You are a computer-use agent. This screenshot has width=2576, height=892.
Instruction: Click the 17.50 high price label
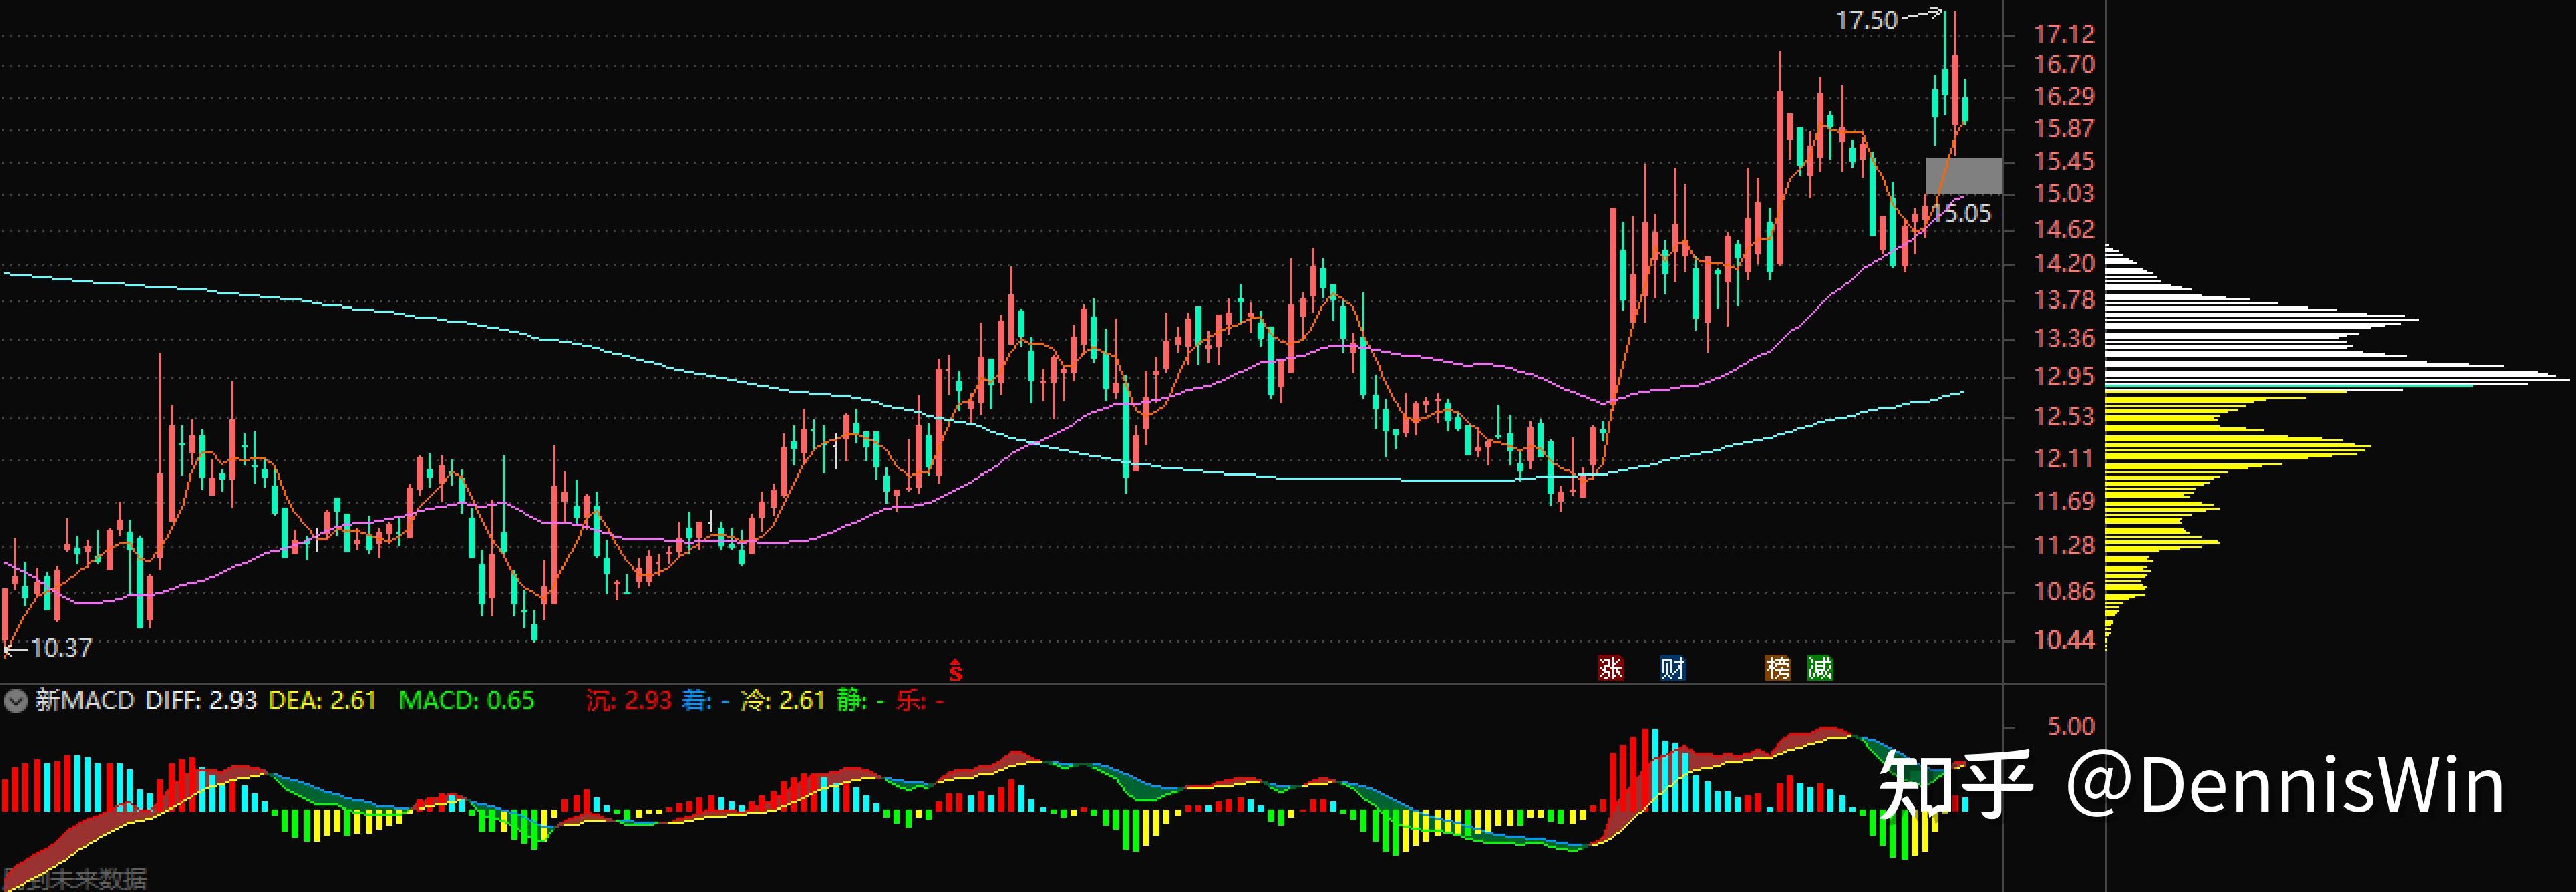pyautogui.click(x=1866, y=20)
